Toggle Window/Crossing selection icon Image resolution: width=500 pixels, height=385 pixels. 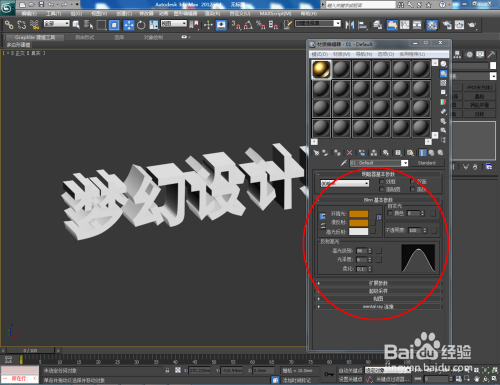point(114,25)
